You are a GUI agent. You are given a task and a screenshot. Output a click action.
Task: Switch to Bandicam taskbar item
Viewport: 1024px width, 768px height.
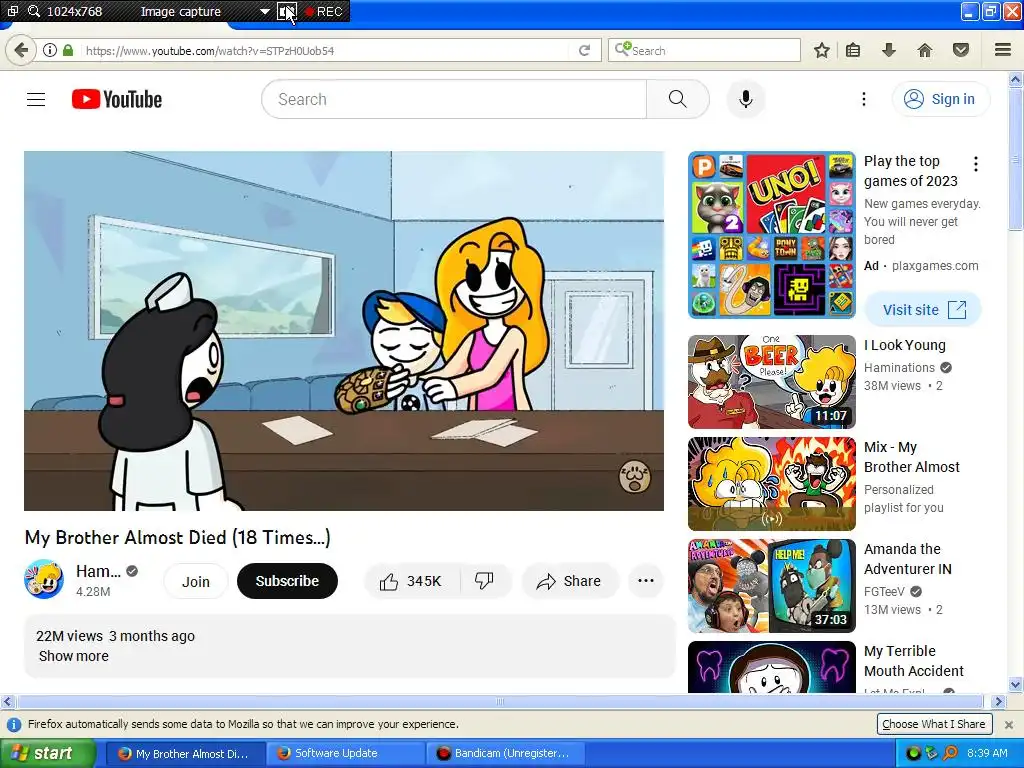coord(505,754)
